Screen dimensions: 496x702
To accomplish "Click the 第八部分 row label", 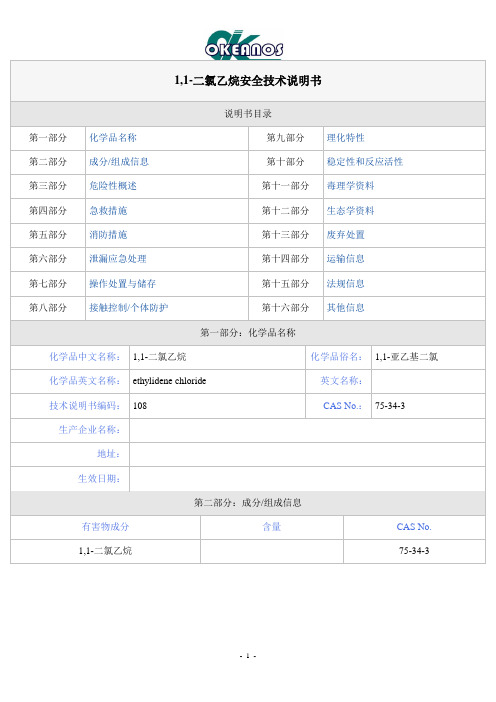I will pos(48,308).
